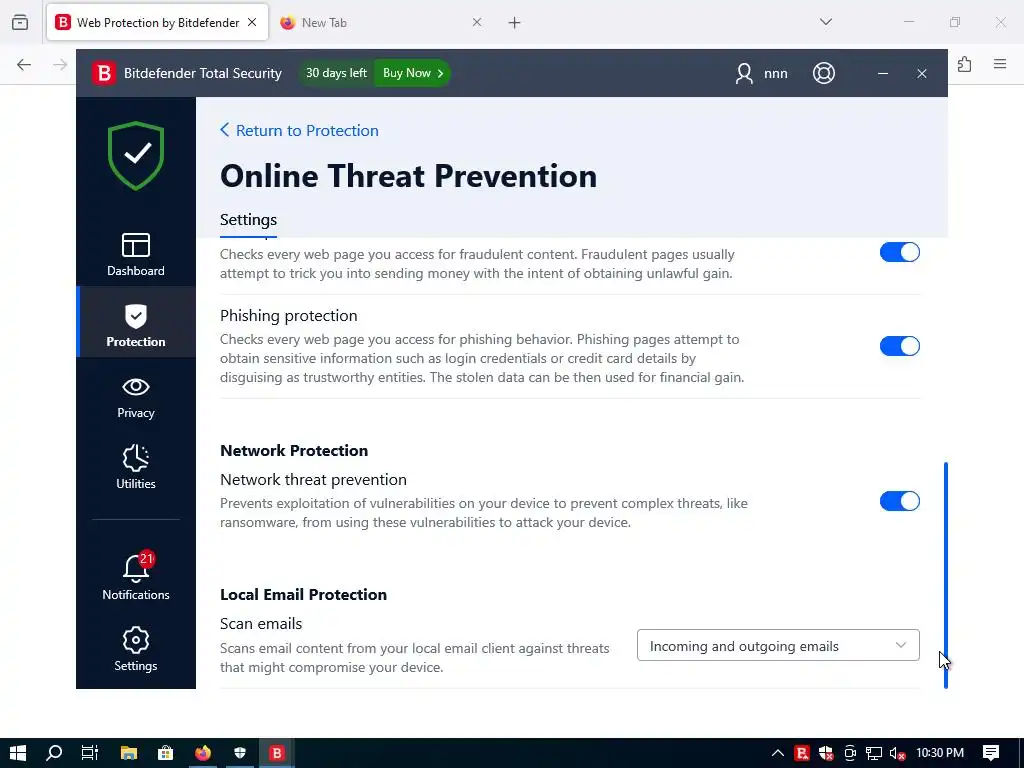1024x768 pixels.
Task: Toggle the fraud protection switch off
Action: (899, 252)
